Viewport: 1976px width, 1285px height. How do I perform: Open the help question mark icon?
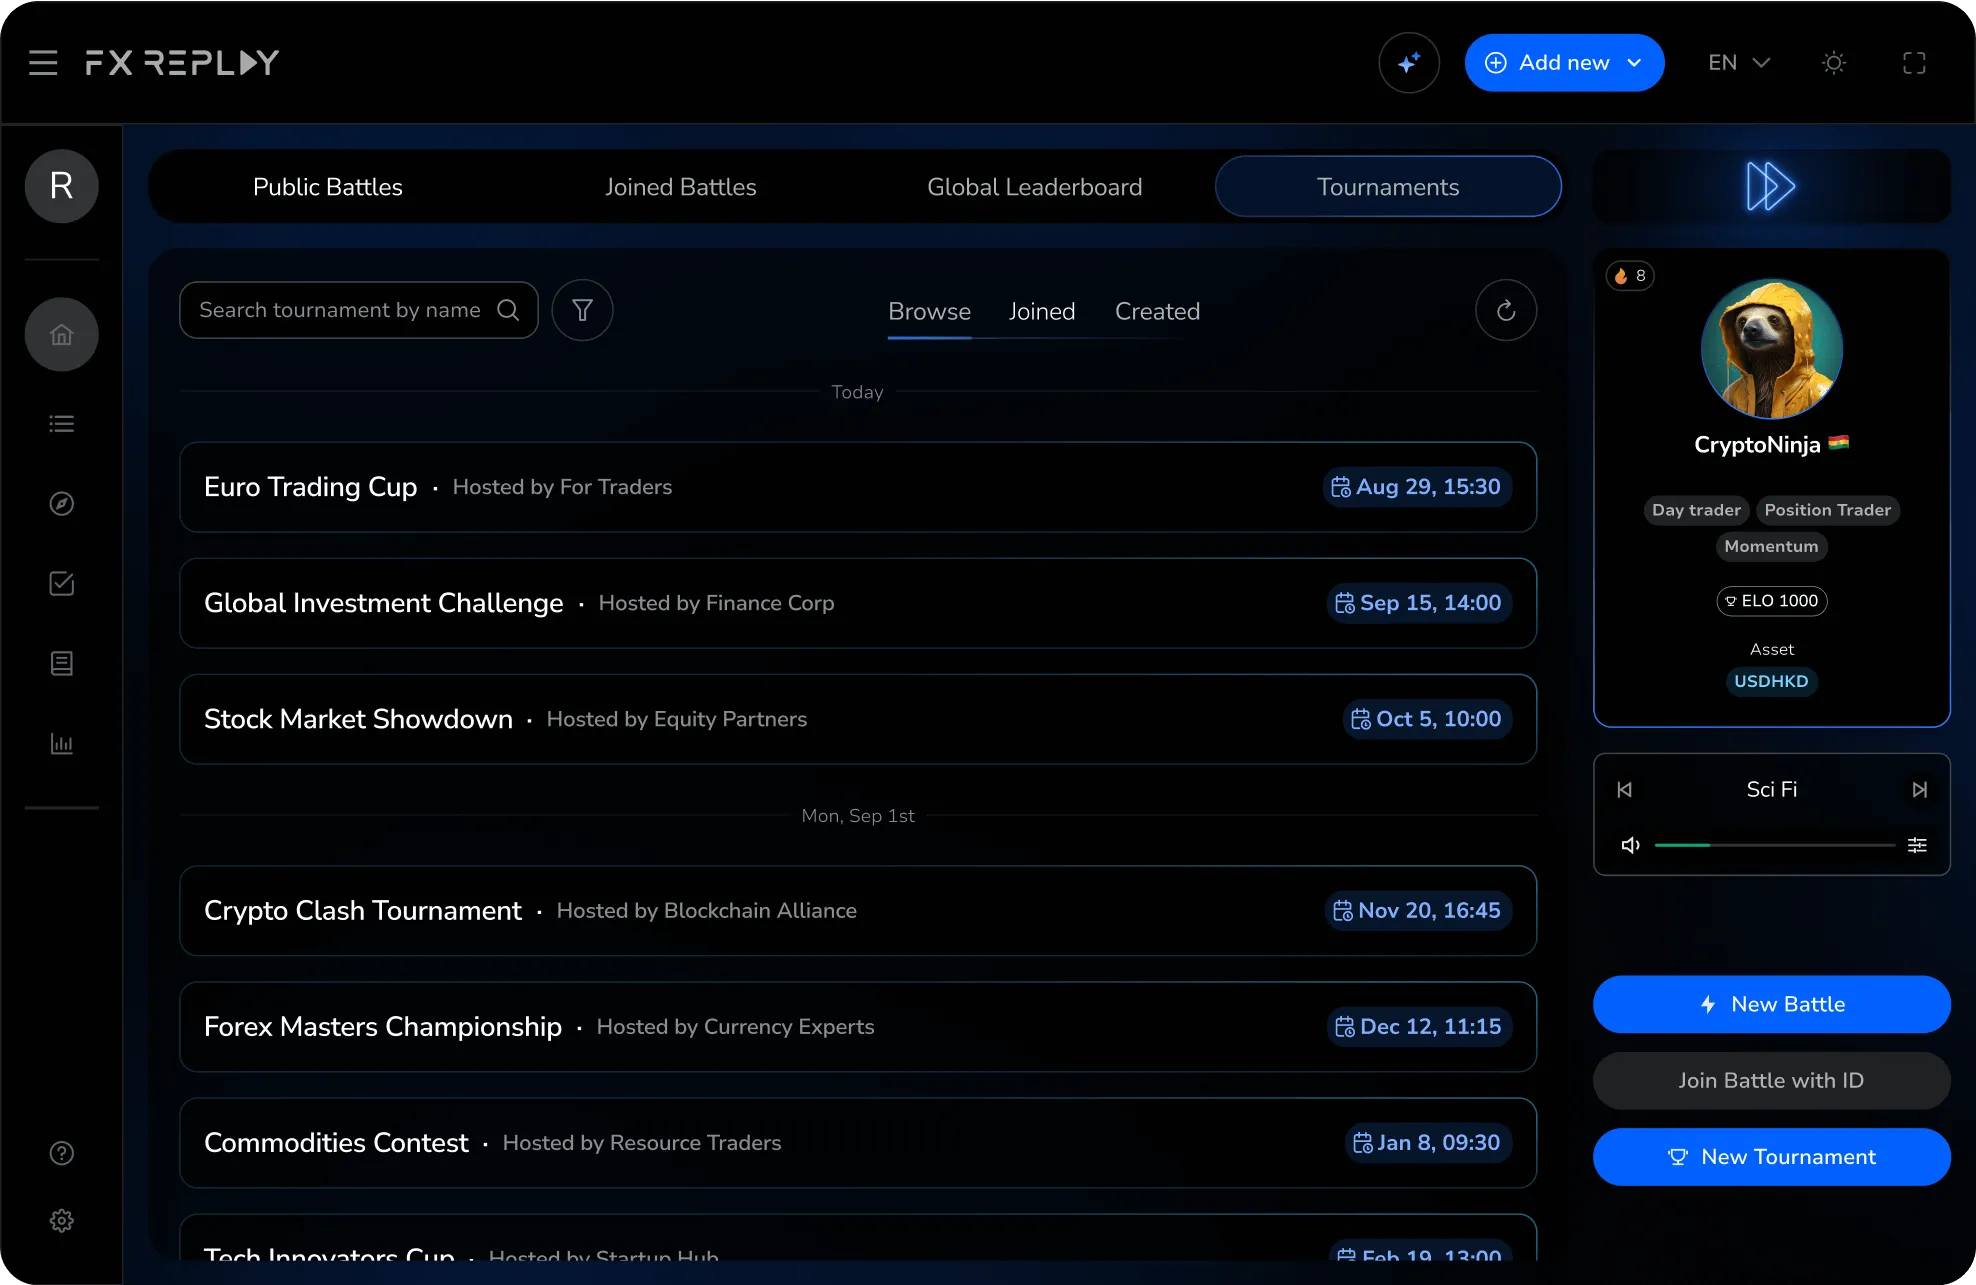62,1153
